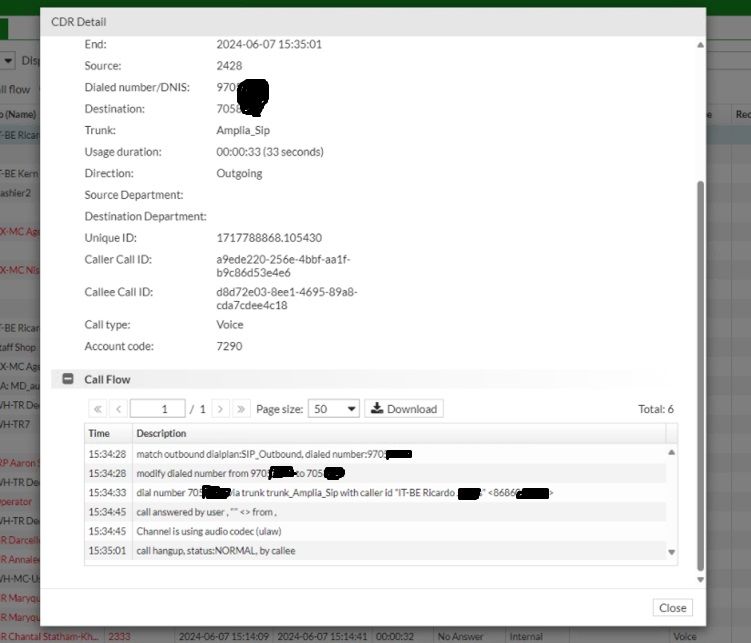The image size is (751, 643).
Task: Click CDR Detail dialog scroll-down arrow
Action: pos(700,580)
